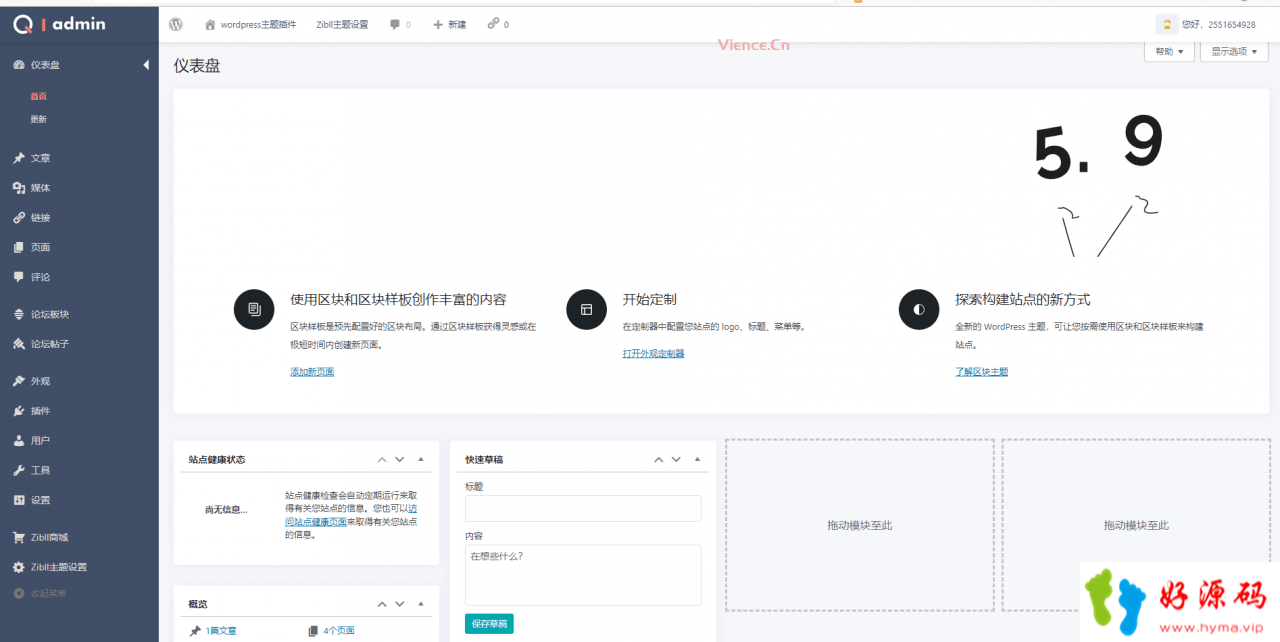Screen dimensions: 1280x642
Task: Collapse the 仪表盘 submenu arrow
Action: (146, 65)
